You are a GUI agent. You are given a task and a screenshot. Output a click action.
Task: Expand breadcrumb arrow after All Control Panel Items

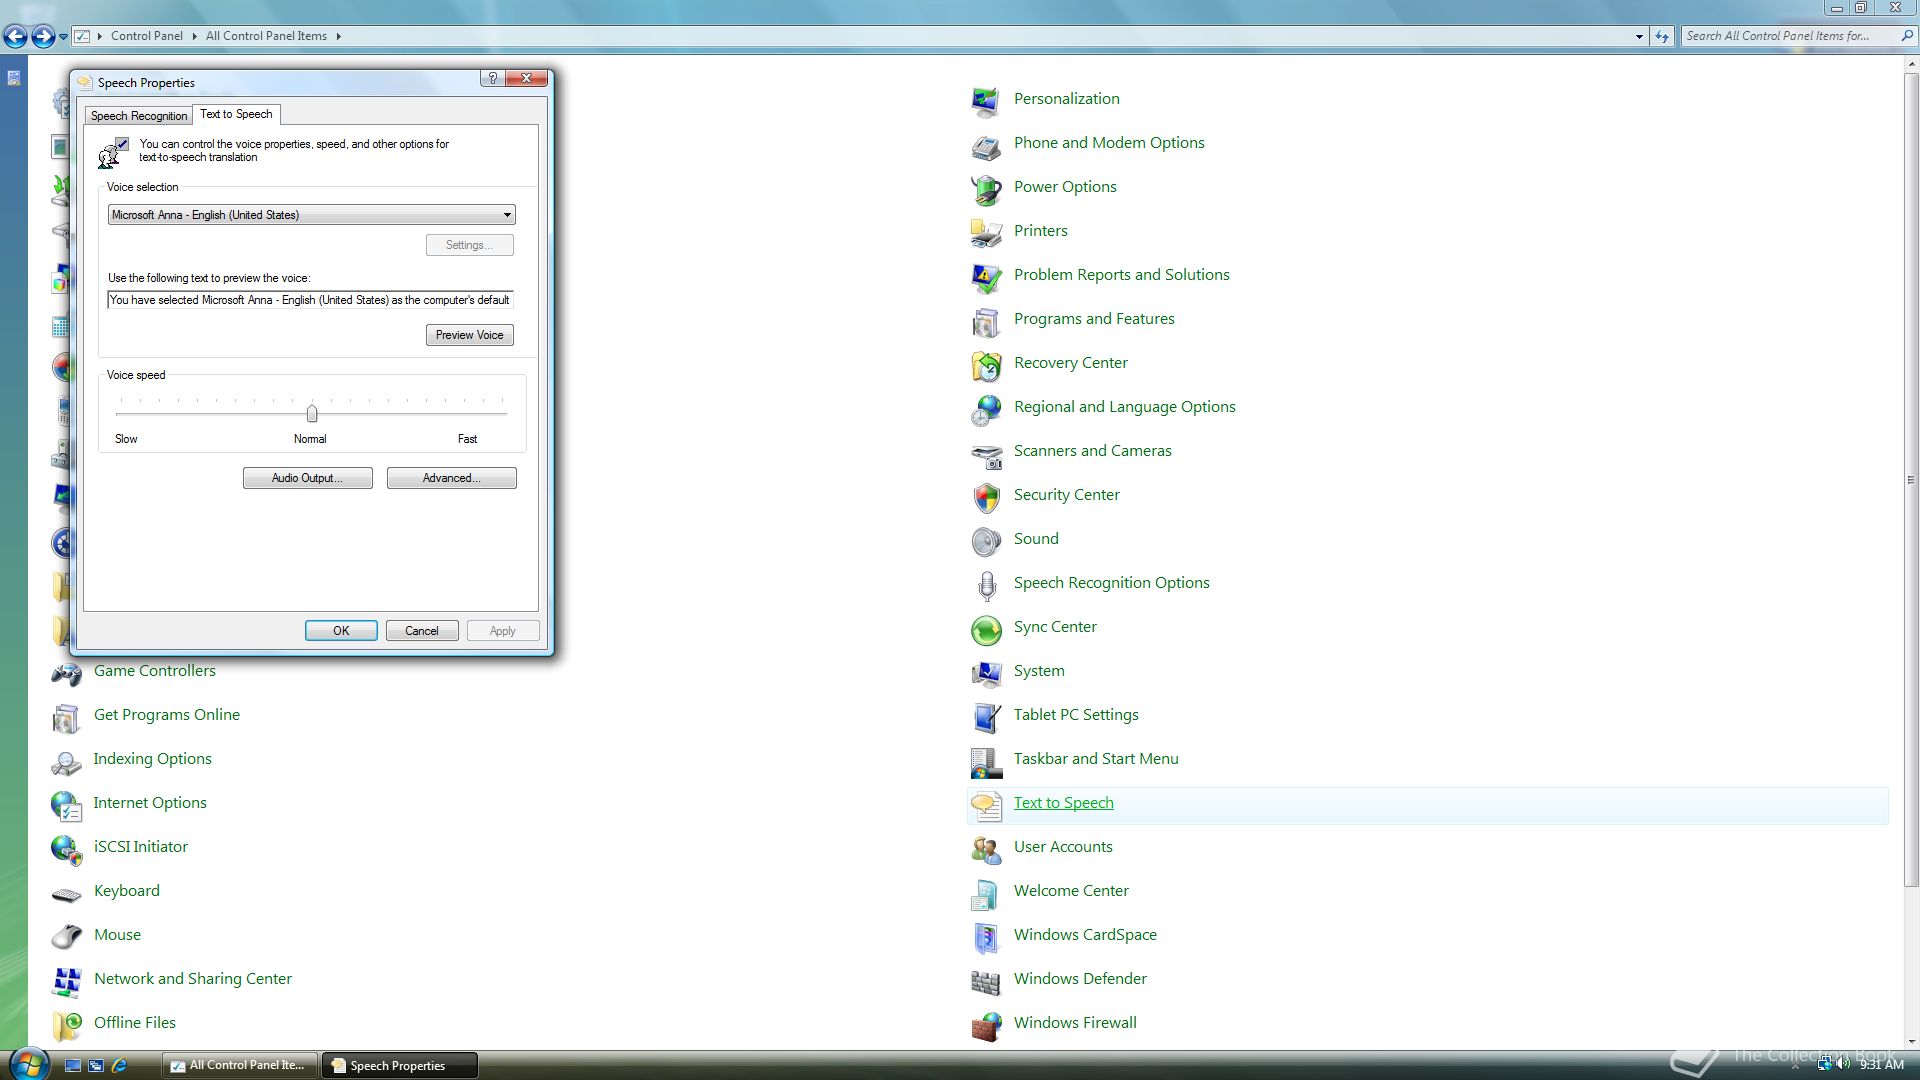(x=338, y=36)
